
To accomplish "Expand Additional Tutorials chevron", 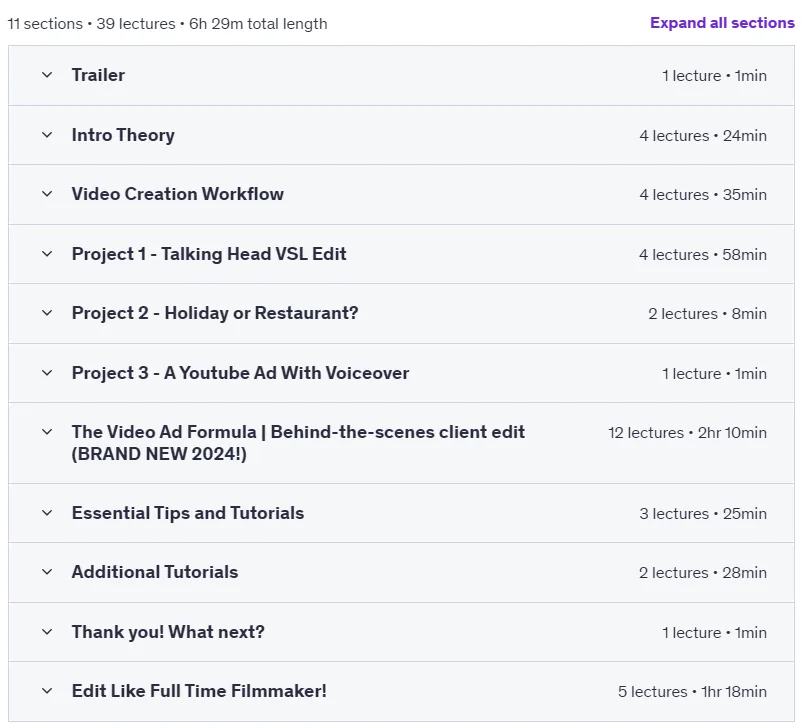I will 47,572.
